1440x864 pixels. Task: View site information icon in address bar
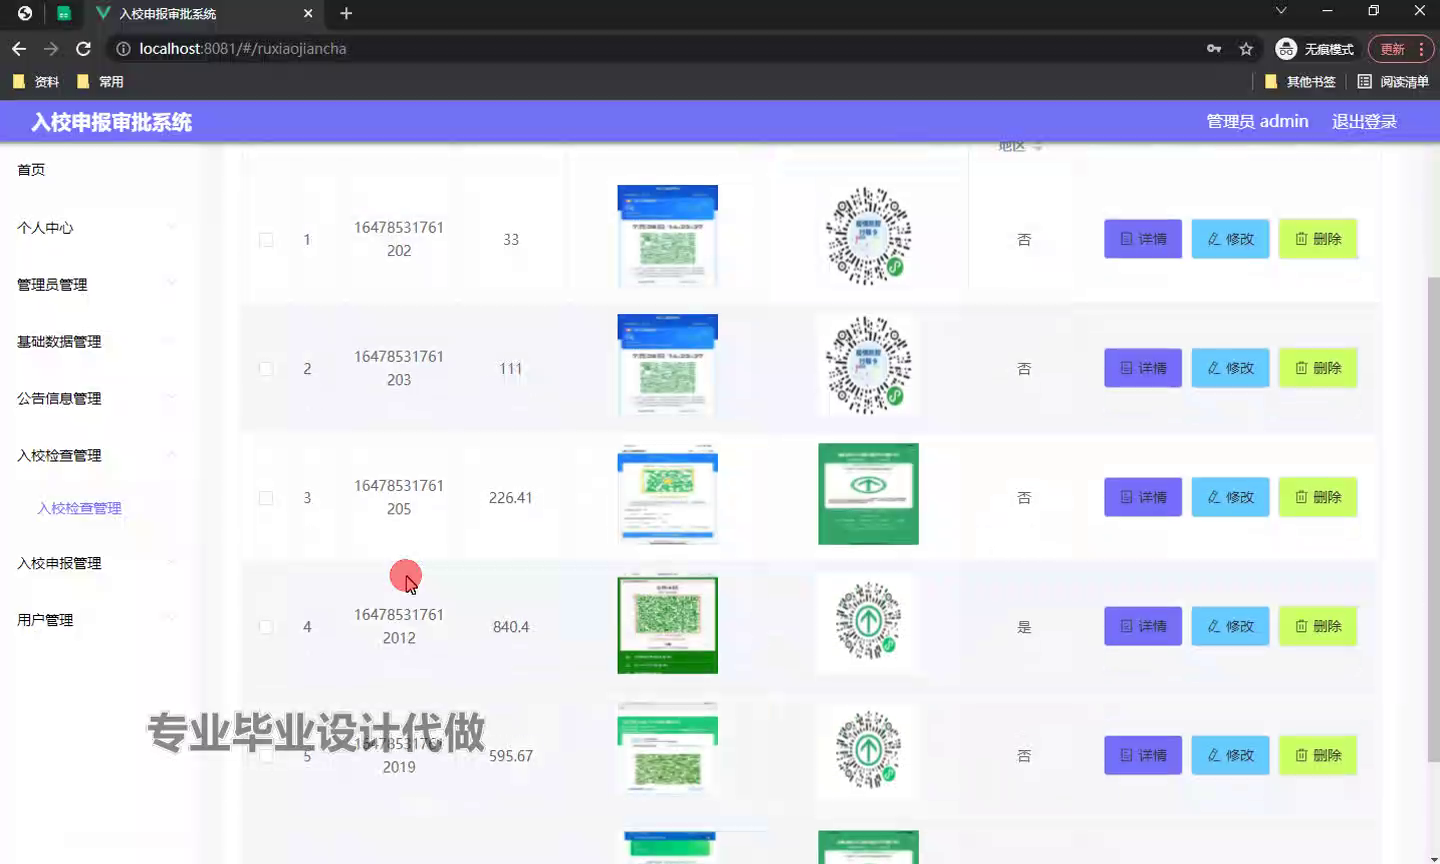tap(123, 48)
